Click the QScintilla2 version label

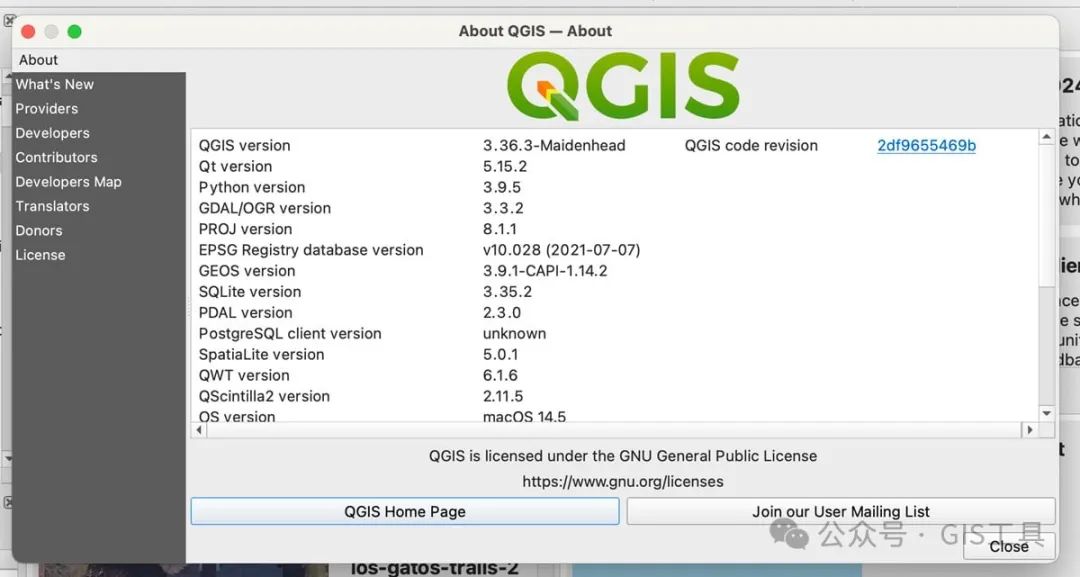(264, 397)
